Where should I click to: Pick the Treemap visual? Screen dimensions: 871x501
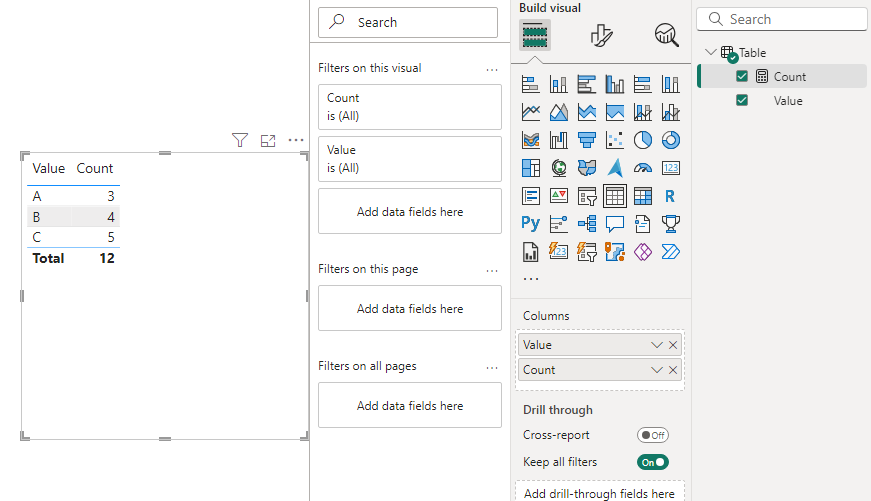coord(531,168)
